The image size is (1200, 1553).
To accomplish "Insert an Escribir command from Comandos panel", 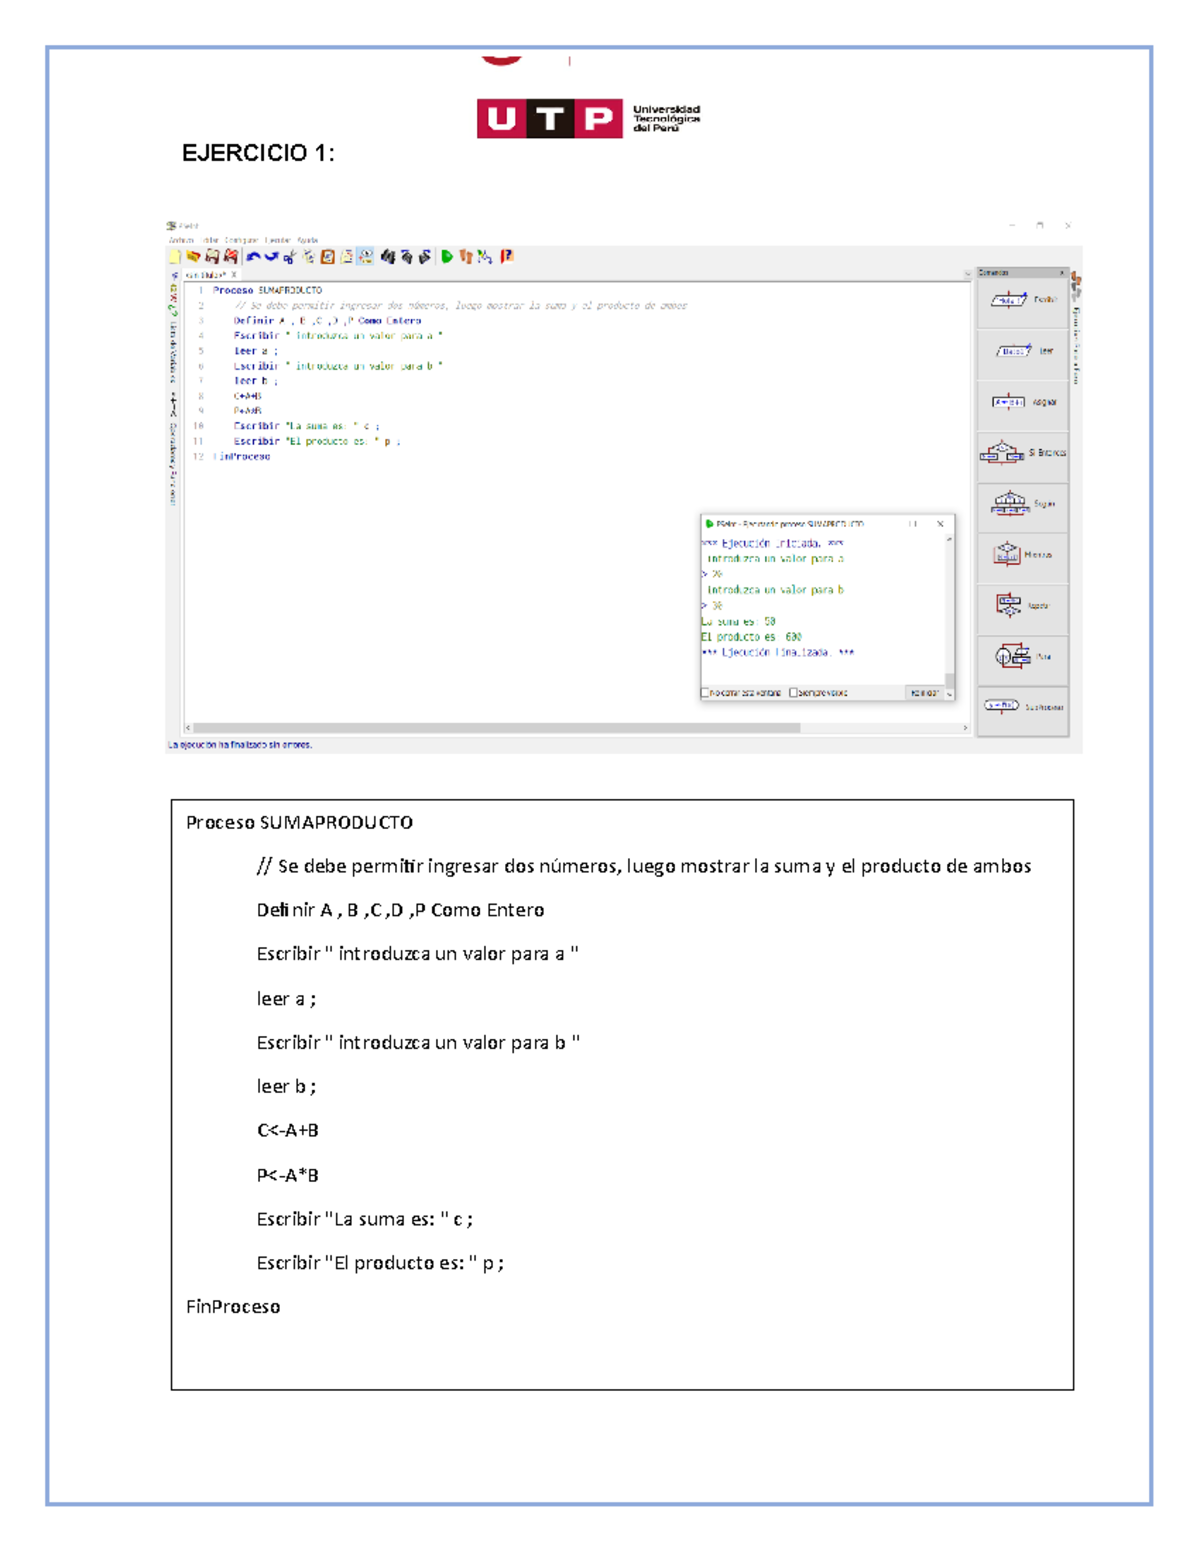I will pyautogui.click(x=1008, y=300).
